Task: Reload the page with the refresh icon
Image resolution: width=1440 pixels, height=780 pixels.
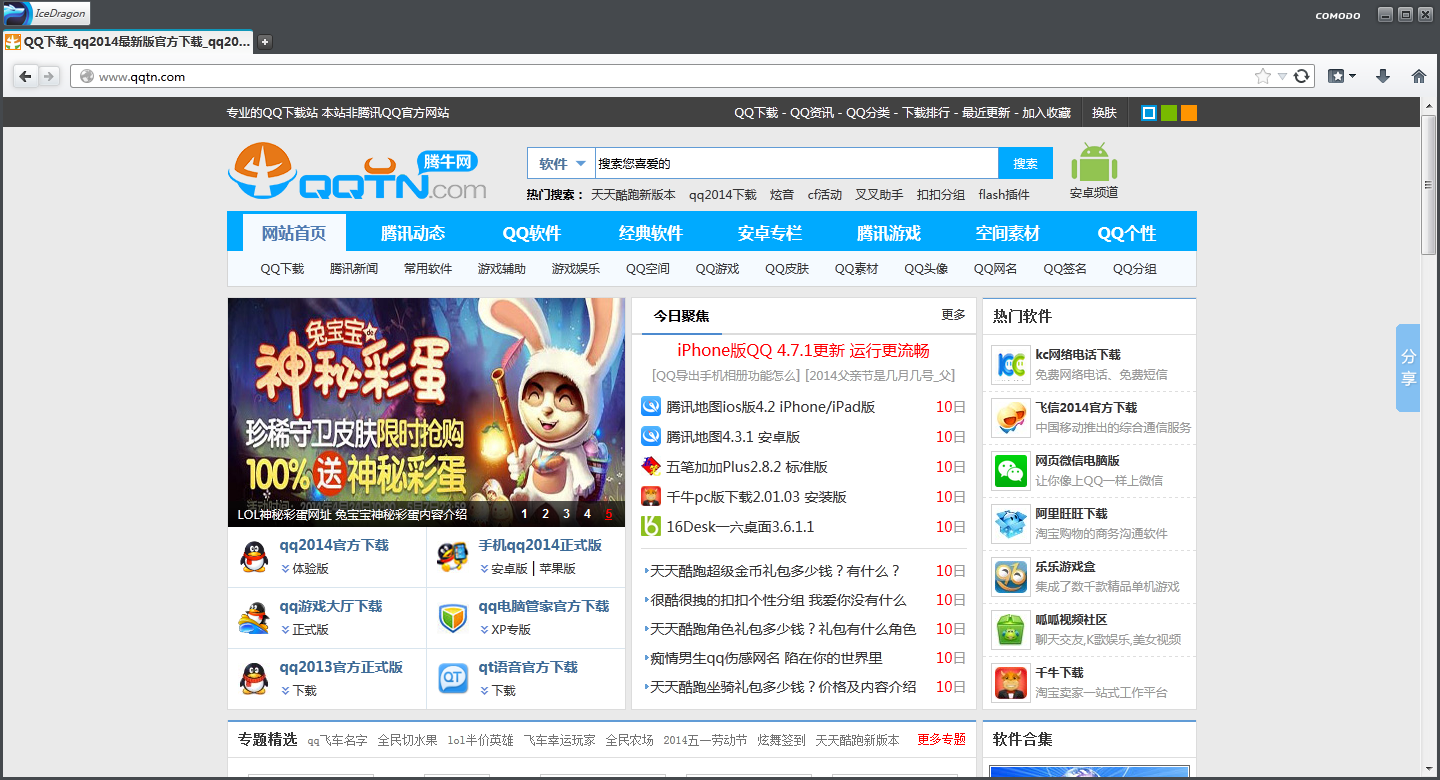Action: 1301,76
